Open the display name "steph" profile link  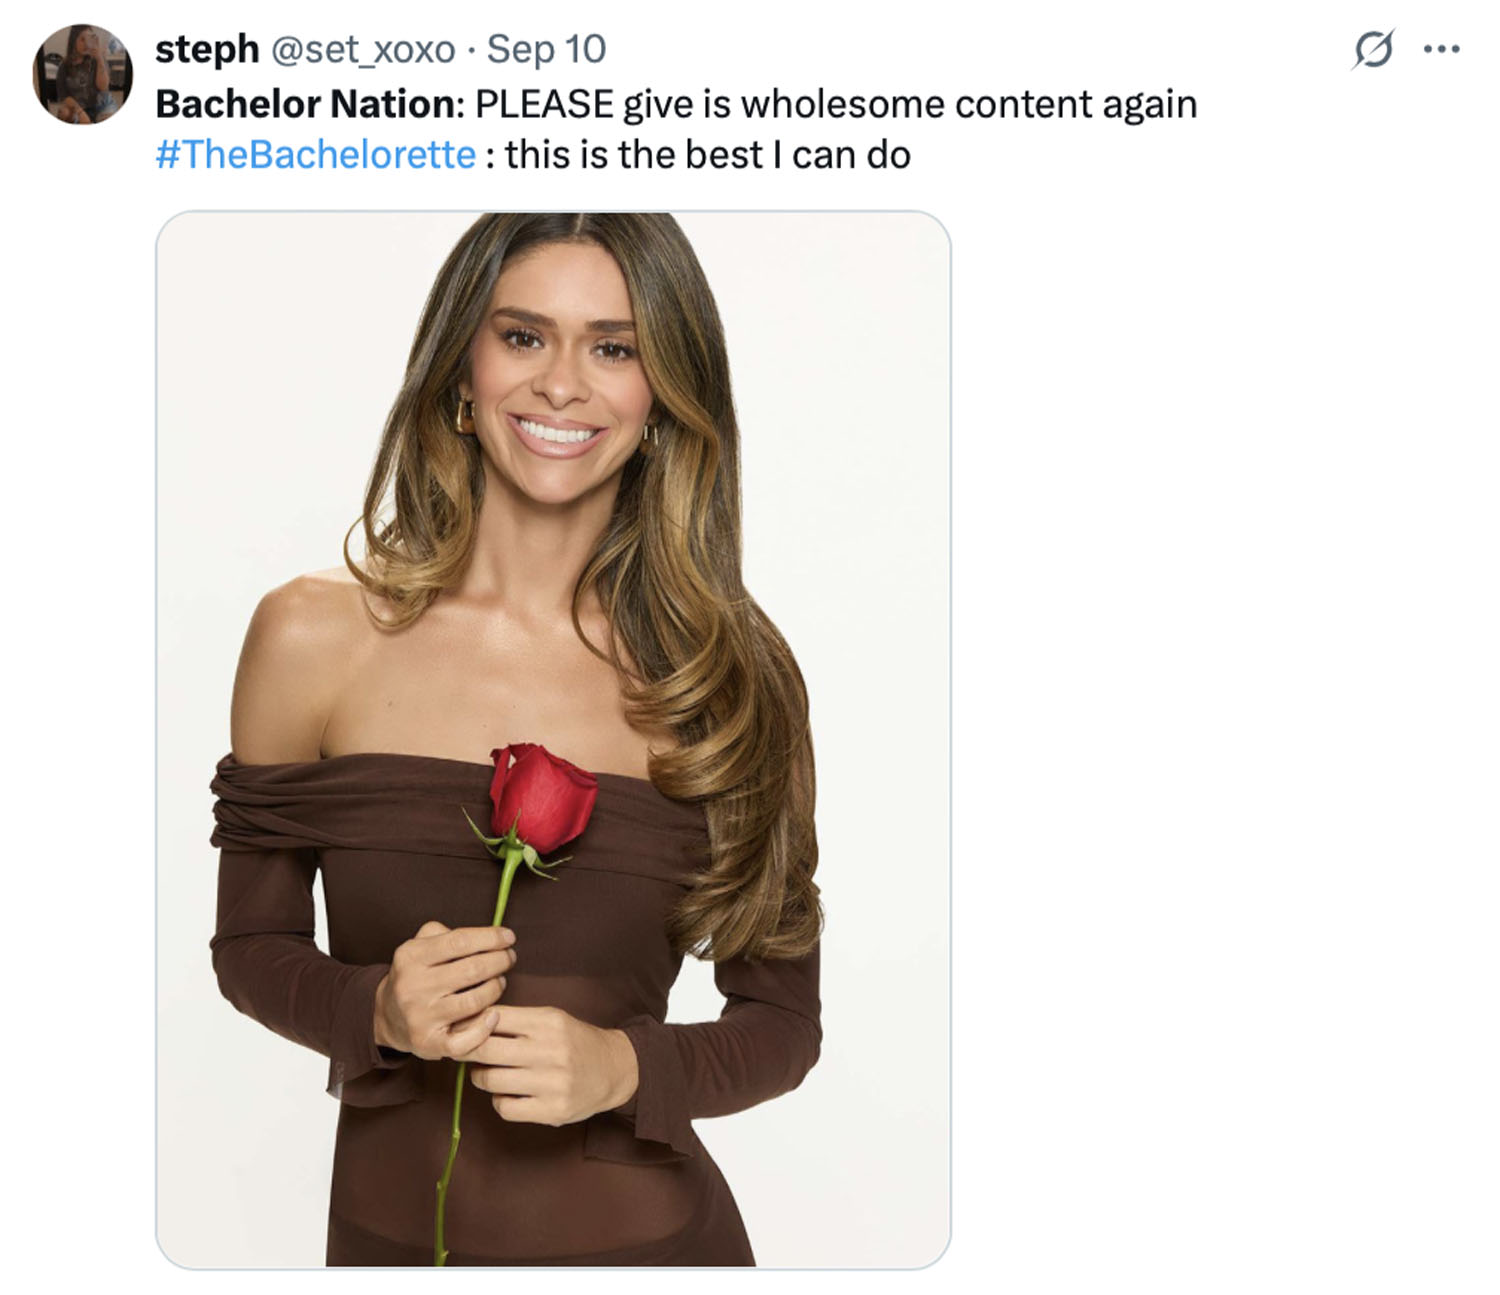point(206,49)
